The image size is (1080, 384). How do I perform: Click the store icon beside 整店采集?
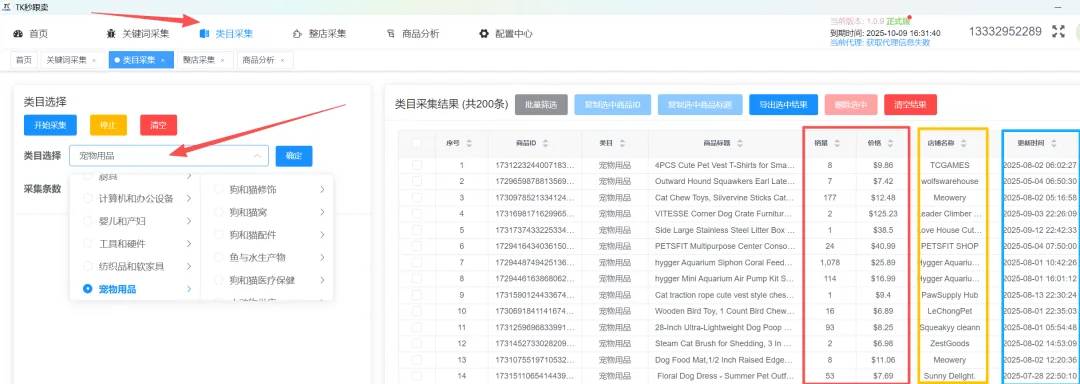[x=297, y=34]
